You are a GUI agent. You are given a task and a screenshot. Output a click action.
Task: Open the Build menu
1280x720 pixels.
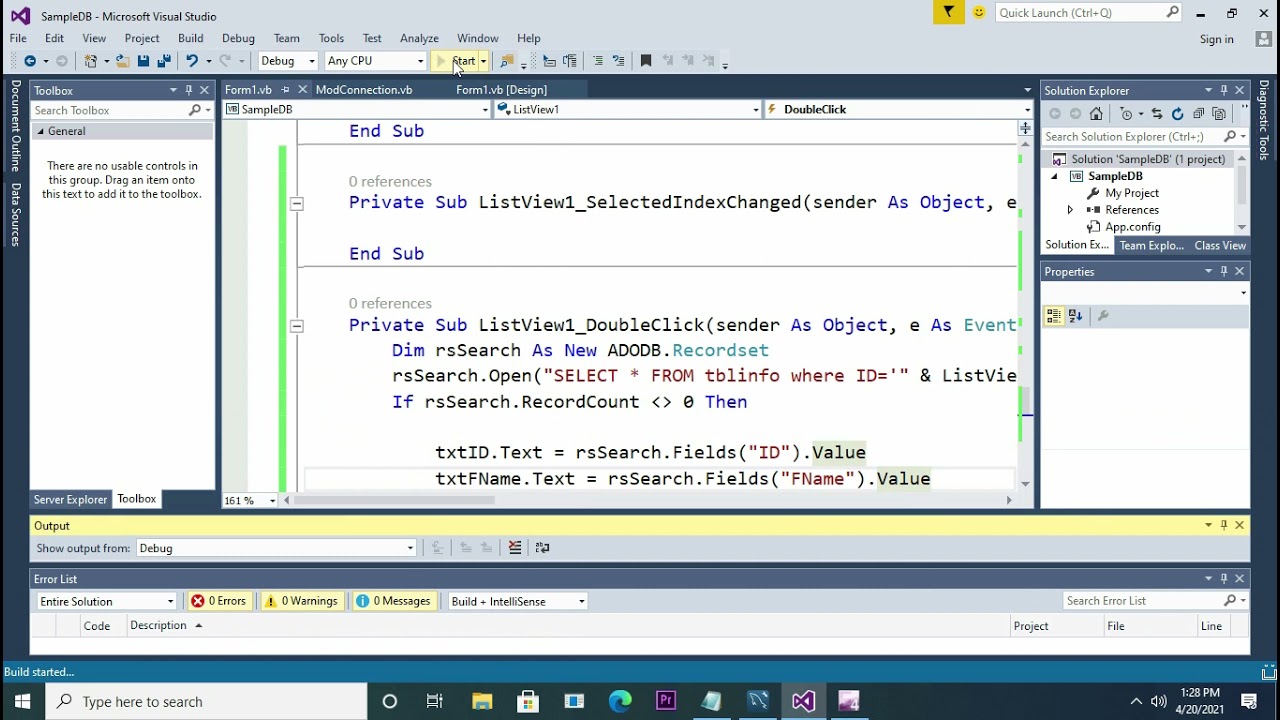190,38
